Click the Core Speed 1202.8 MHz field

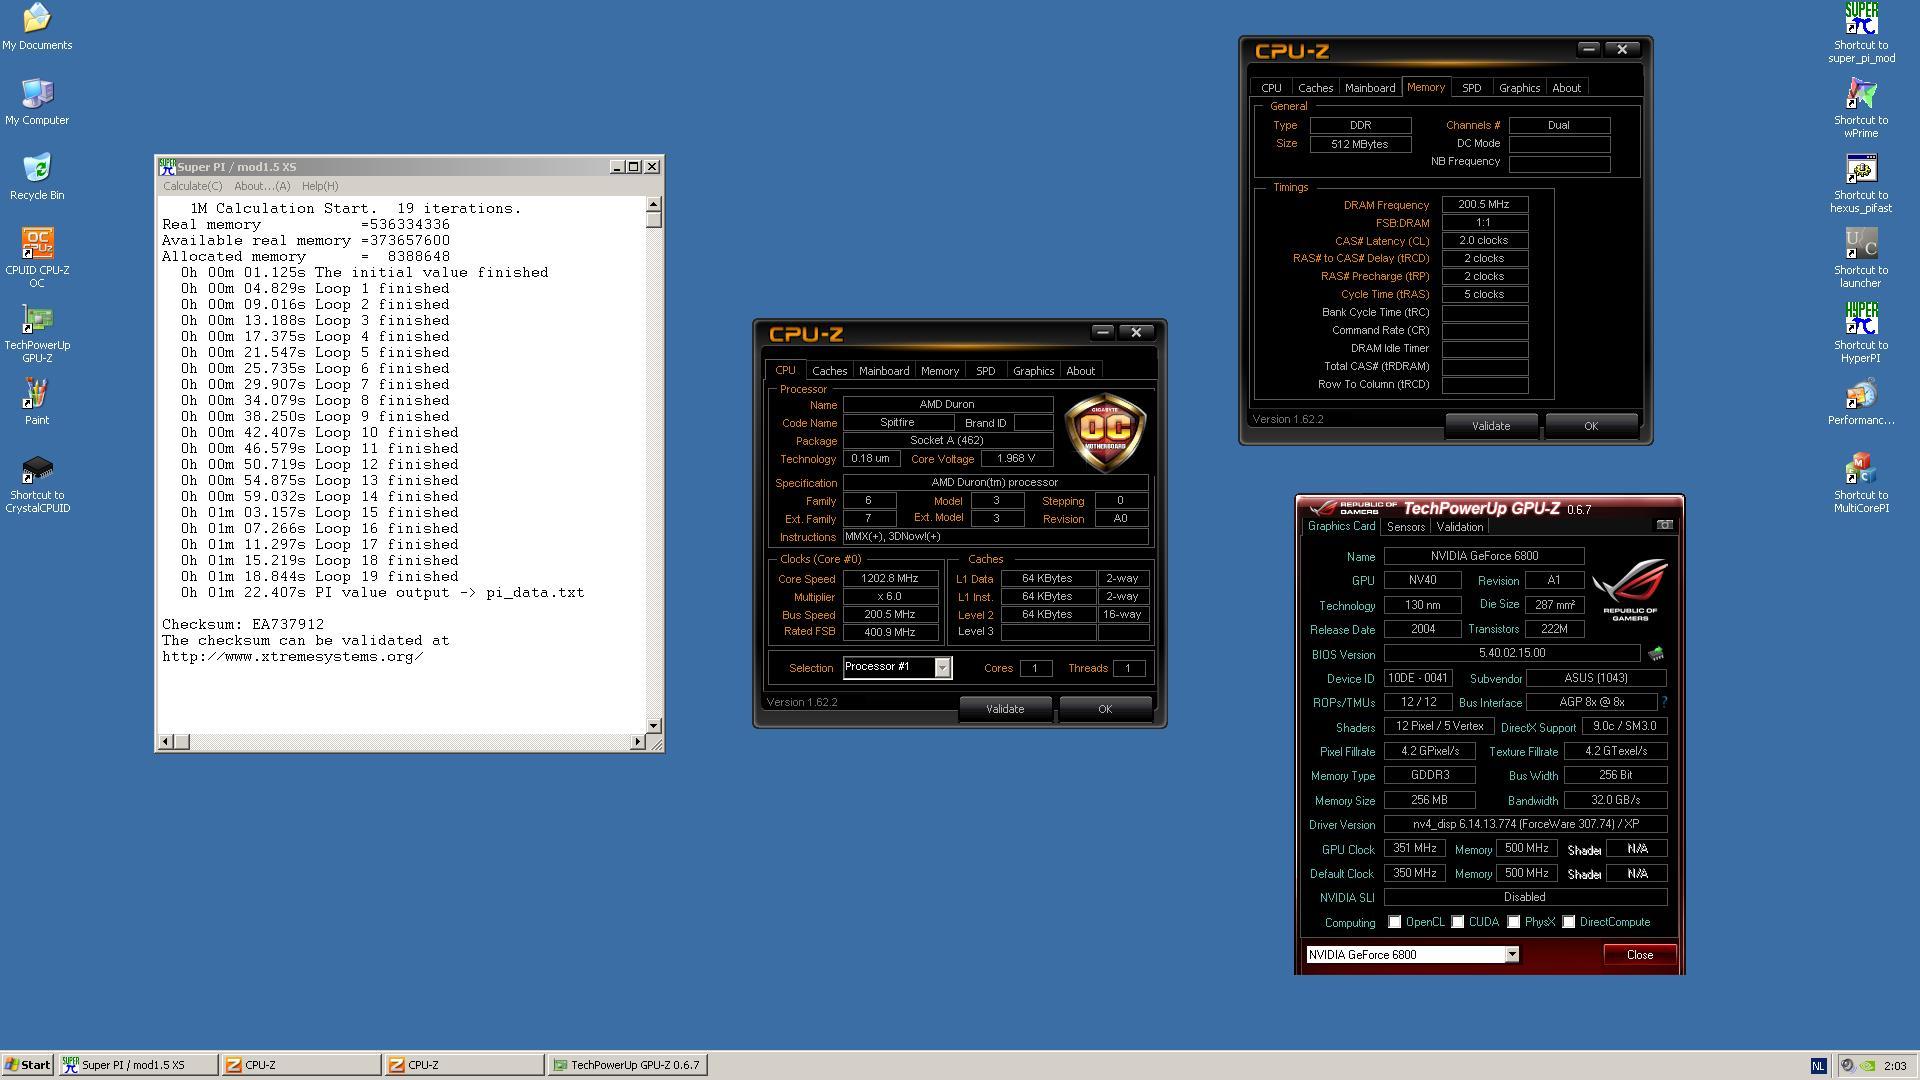[889, 578]
